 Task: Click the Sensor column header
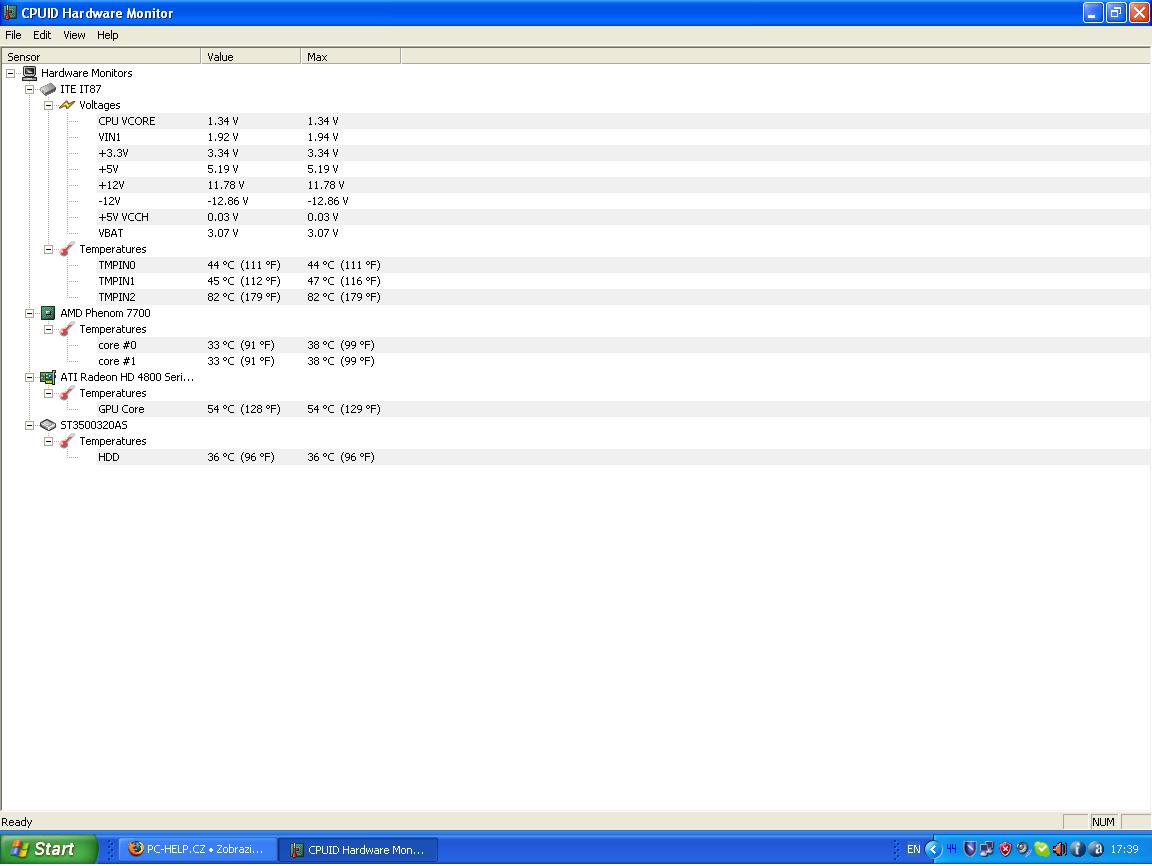[x=101, y=57]
